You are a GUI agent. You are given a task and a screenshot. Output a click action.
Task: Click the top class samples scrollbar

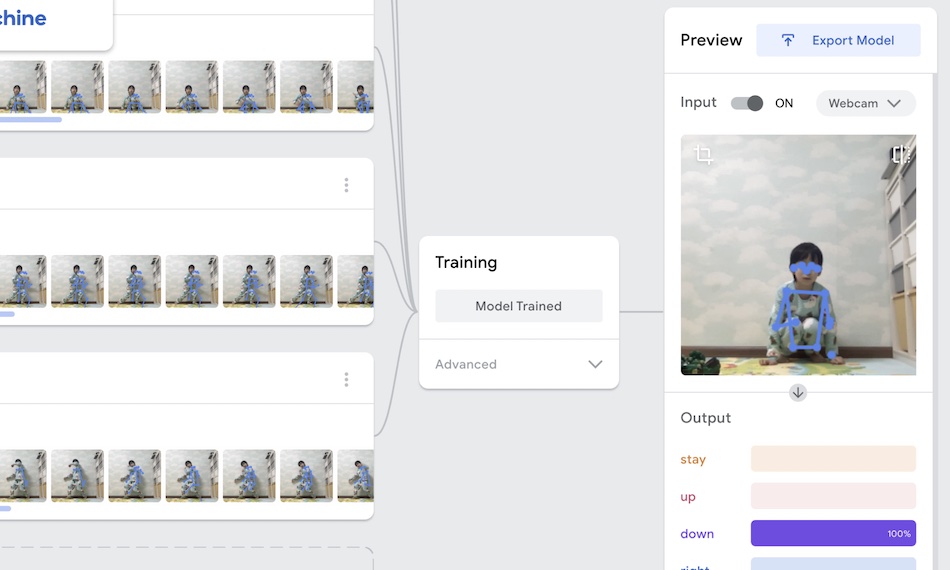point(30,120)
